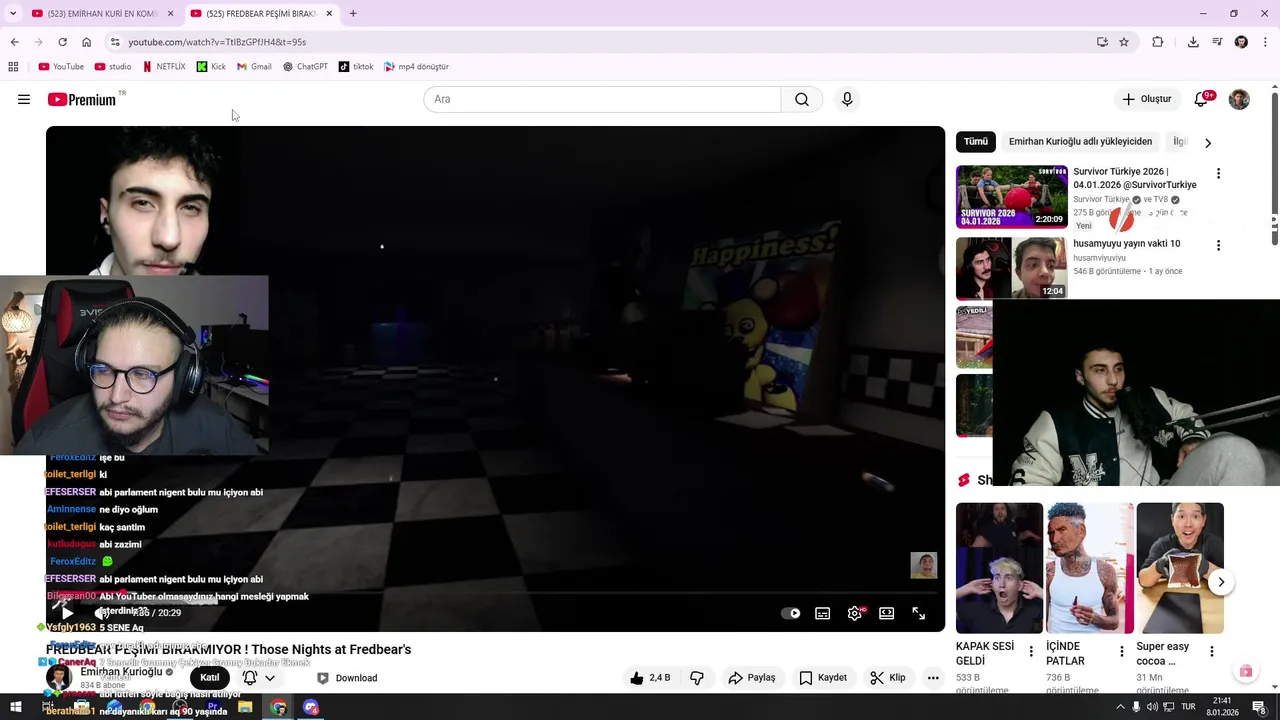Open the YouTube account avatar menu
The width and height of the screenshot is (1280, 720).
pyautogui.click(x=1239, y=99)
